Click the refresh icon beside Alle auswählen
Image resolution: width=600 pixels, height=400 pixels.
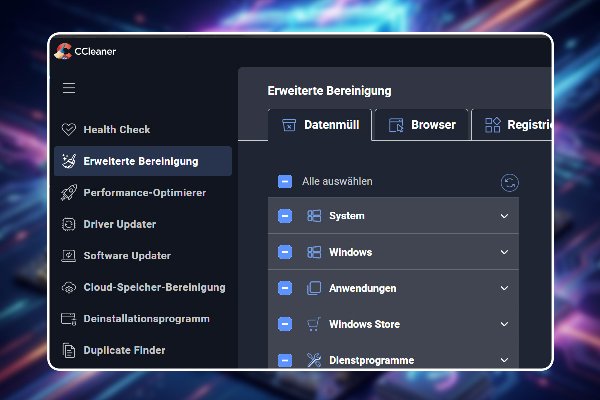click(x=510, y=183)
